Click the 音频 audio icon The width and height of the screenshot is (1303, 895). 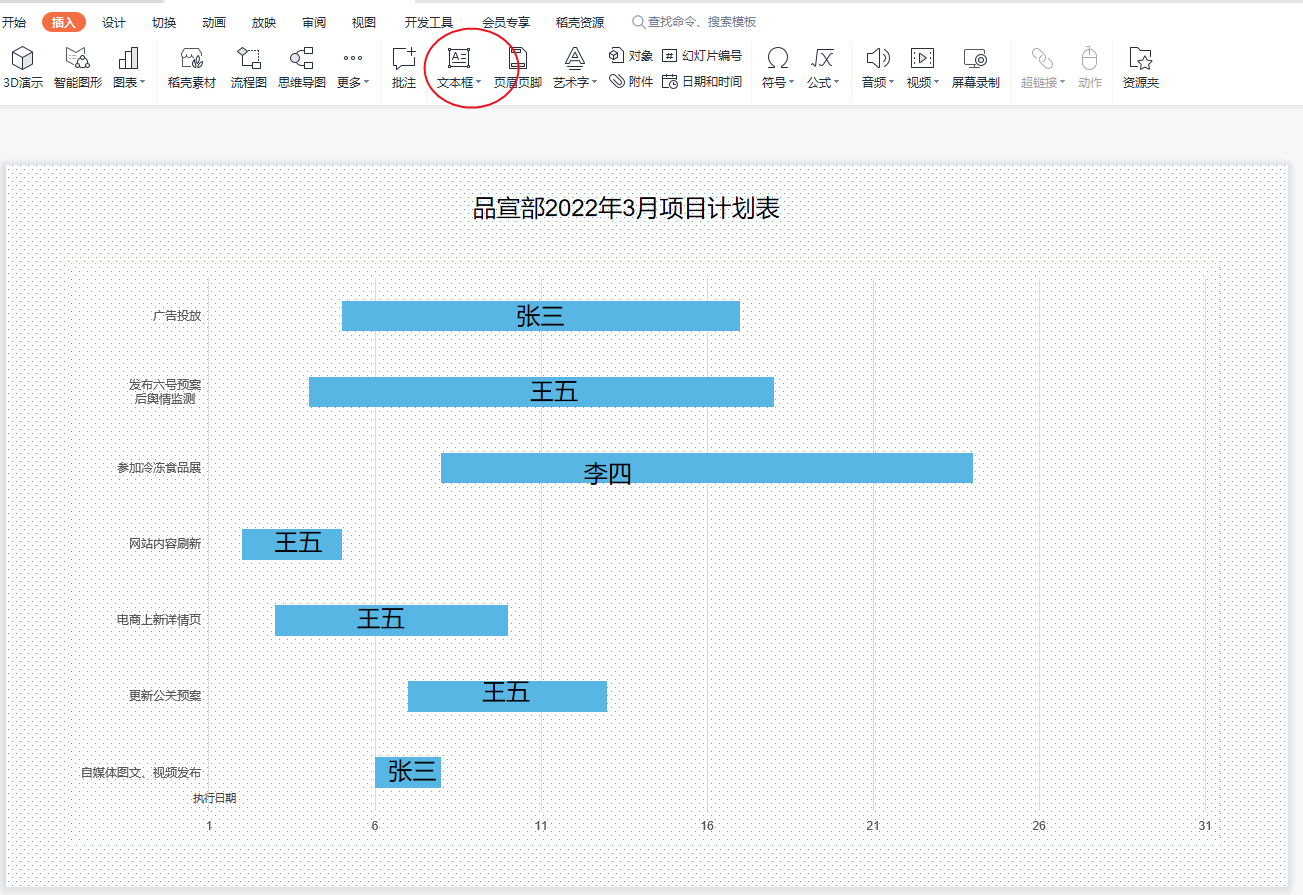877,59
